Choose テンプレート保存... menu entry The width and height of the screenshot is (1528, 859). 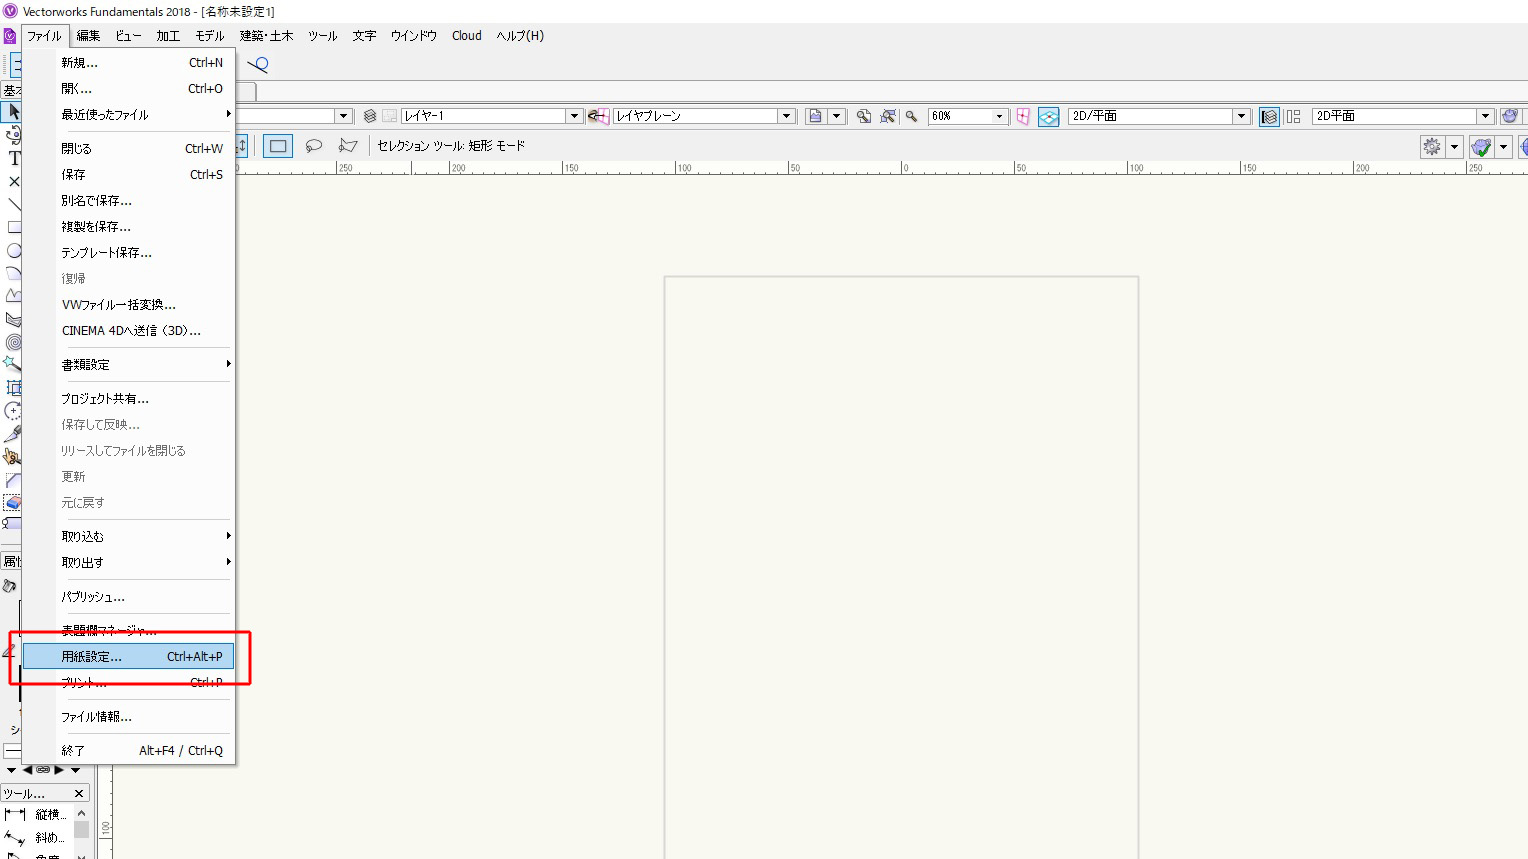129,252
